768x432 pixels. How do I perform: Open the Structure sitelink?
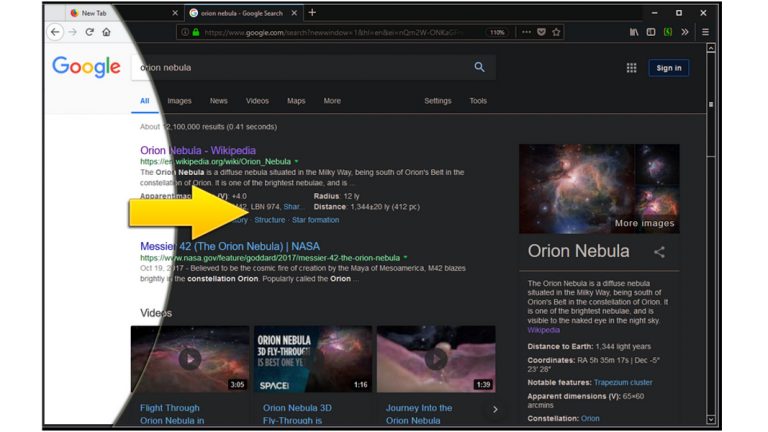click(x=269, y=220)
